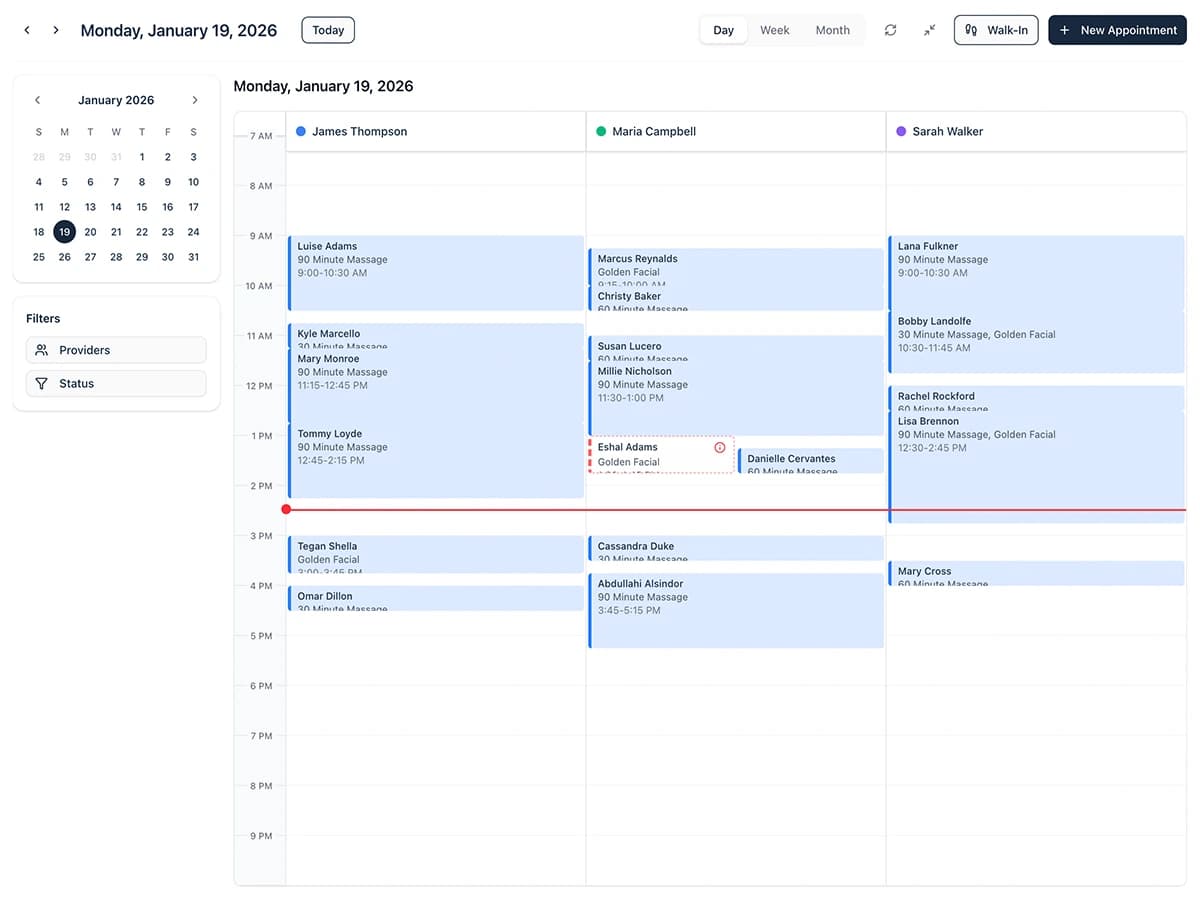Screen dimensions: 1200x900
Task: Click Maria Campbell's green status dot
Action: tap(600, 131)
